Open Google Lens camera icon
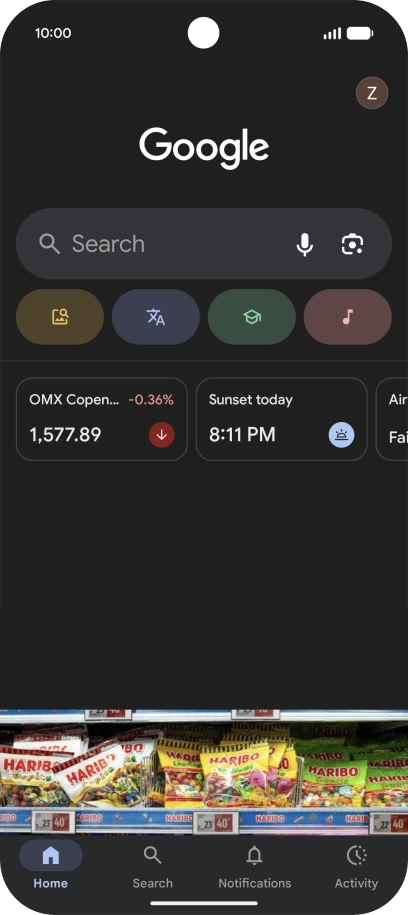This screenshot has width=408, height=915. (x=353, y=244)
